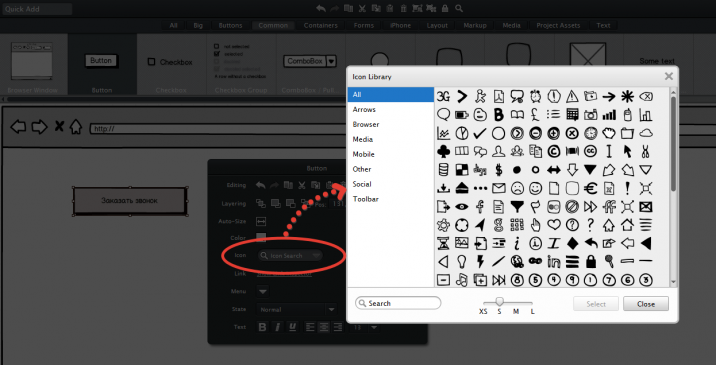Select the backspace delete icon

point(646,96)
